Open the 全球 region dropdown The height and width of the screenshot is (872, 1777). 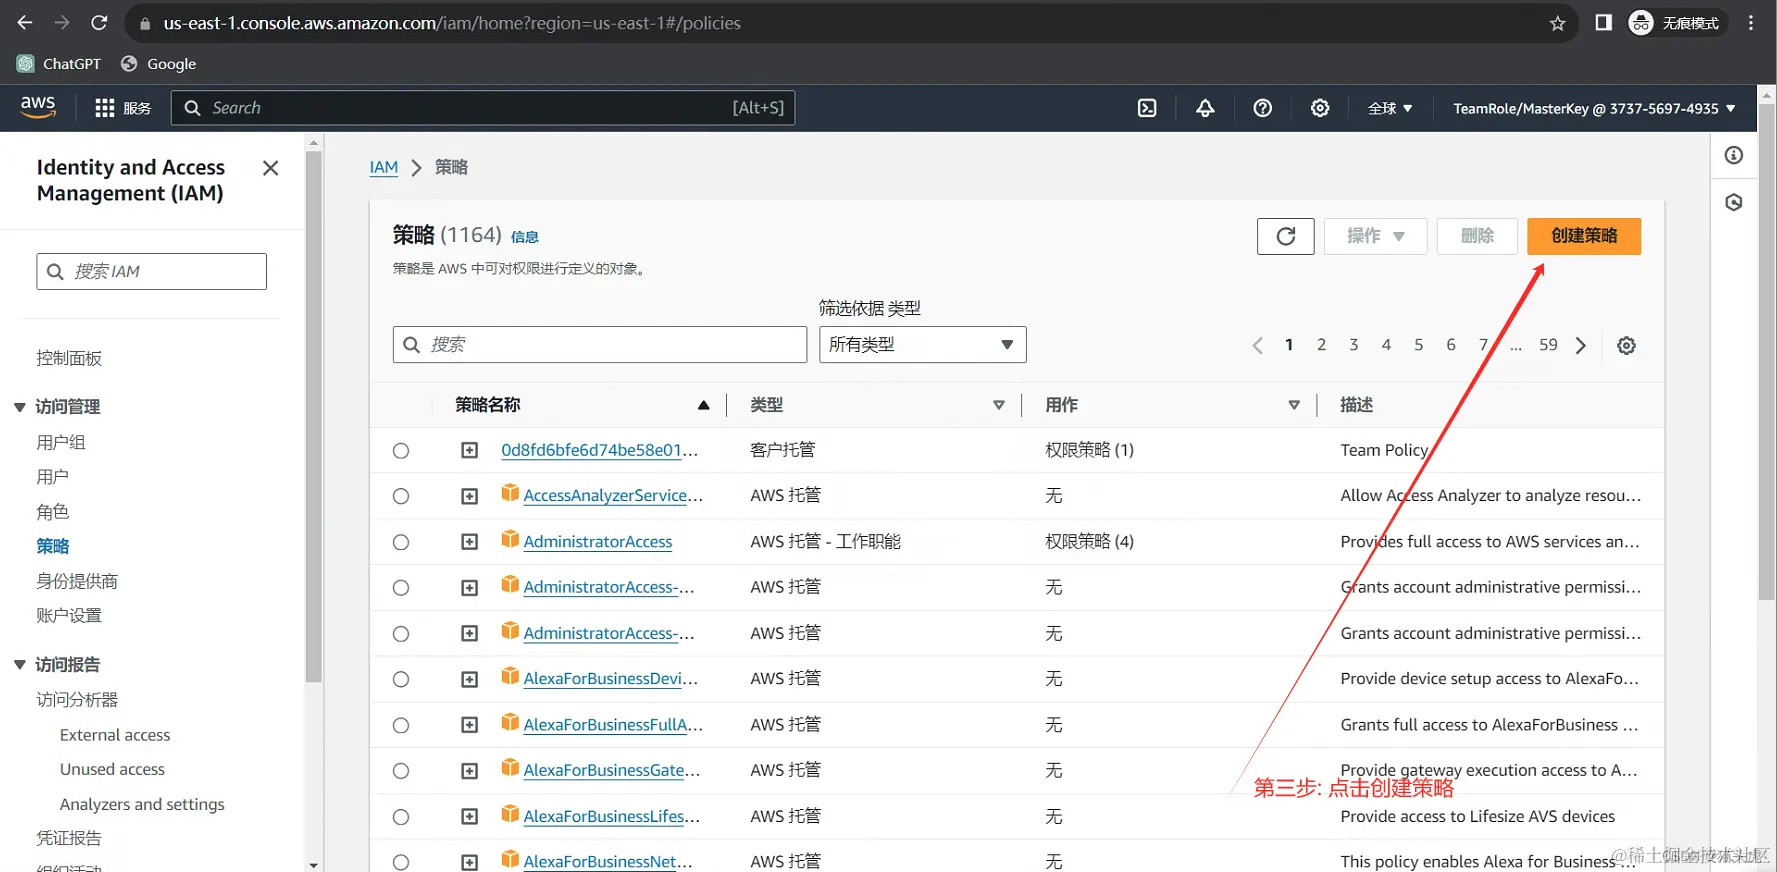[1390, 108]
